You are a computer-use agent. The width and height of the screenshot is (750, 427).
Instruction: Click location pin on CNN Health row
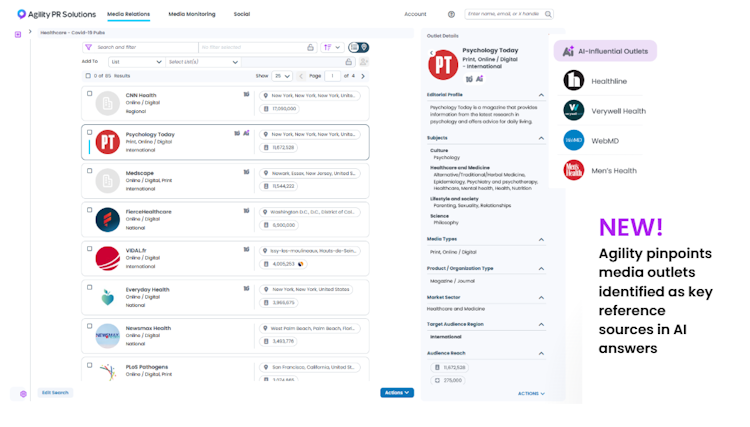click(266, 96)
